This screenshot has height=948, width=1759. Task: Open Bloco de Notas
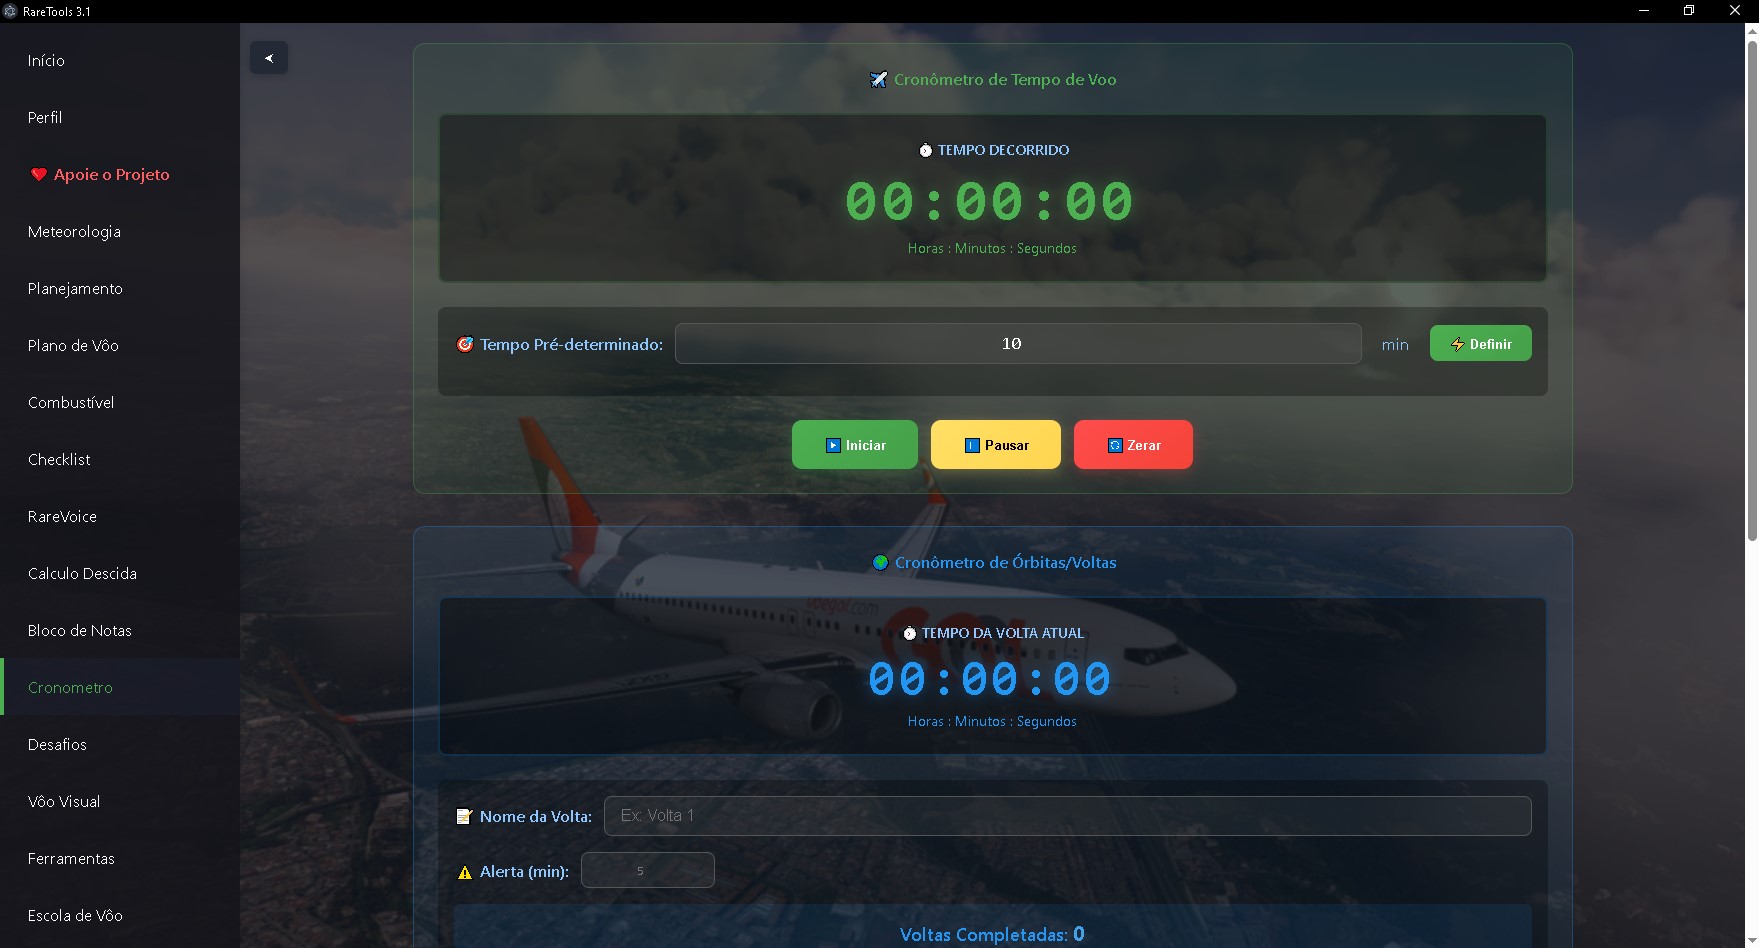click(120, 631)
